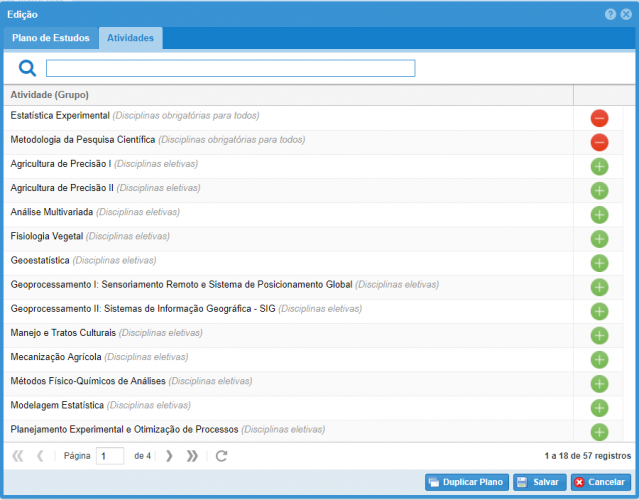The width and height of the screenshot is (639, 500).
Task: Add Análise Multivariada with green plus
Action: pyautogui.click(x=599, y=214)
